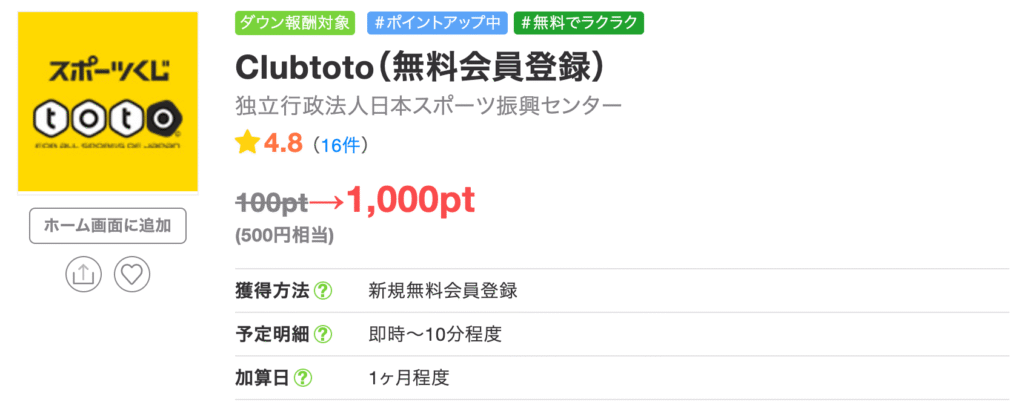Select the ダウン報酬対象 tag
This screenshot has height=414, width=1024.
[295, 23]
